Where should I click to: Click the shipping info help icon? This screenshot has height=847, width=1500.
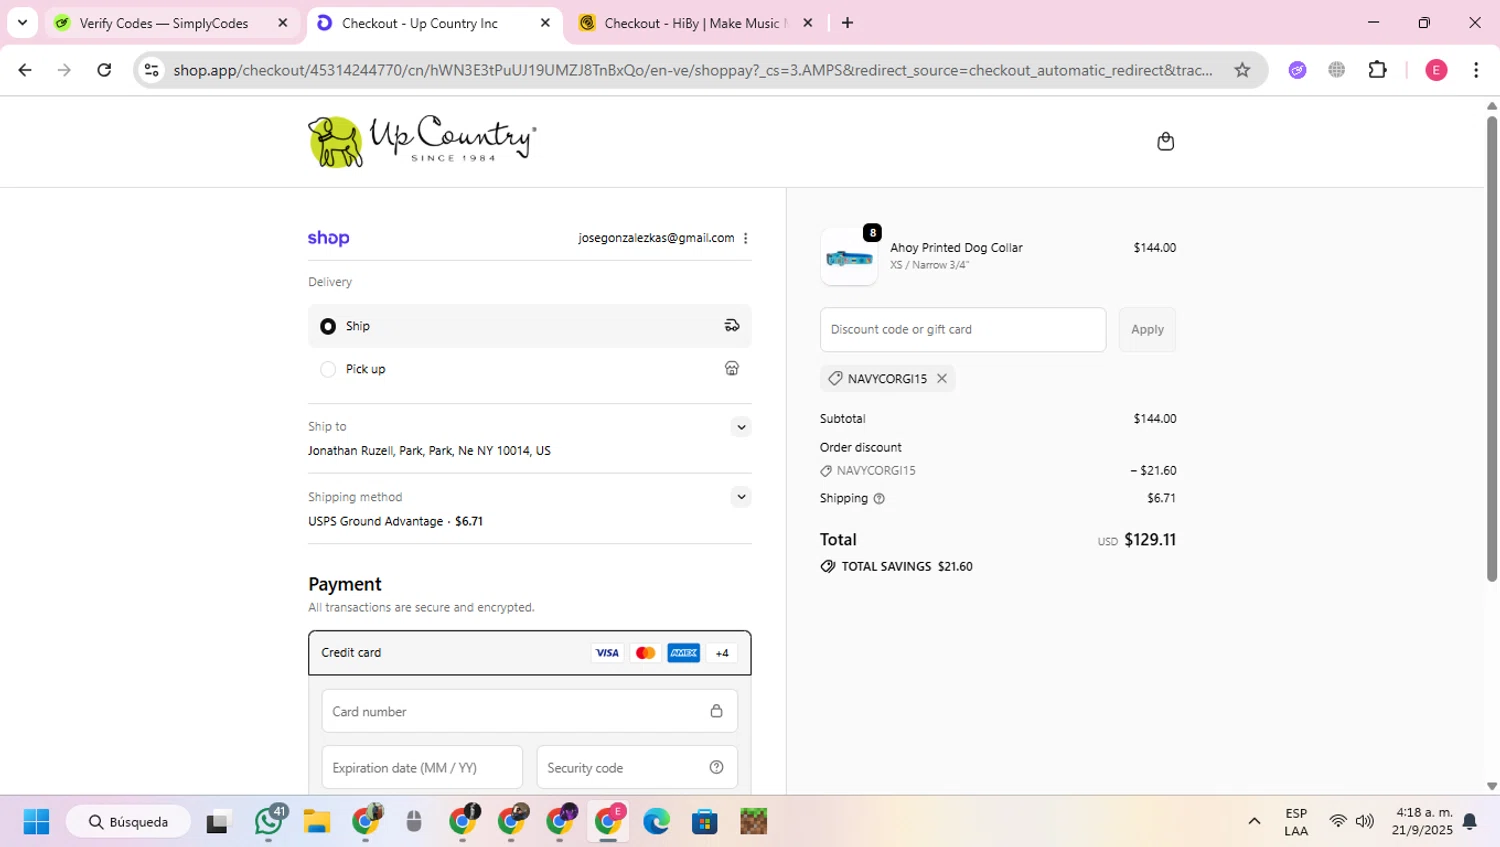tap(879, 499)
